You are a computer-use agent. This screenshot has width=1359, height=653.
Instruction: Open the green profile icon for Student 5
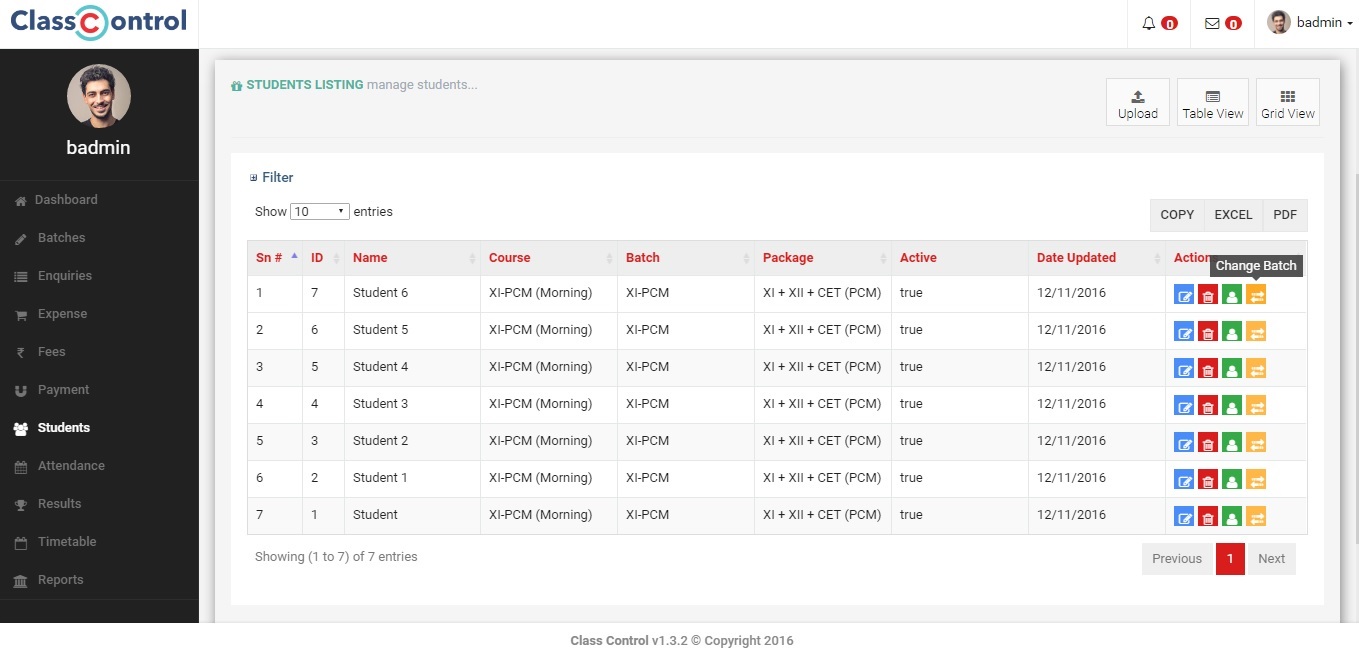pos(1232,332)
